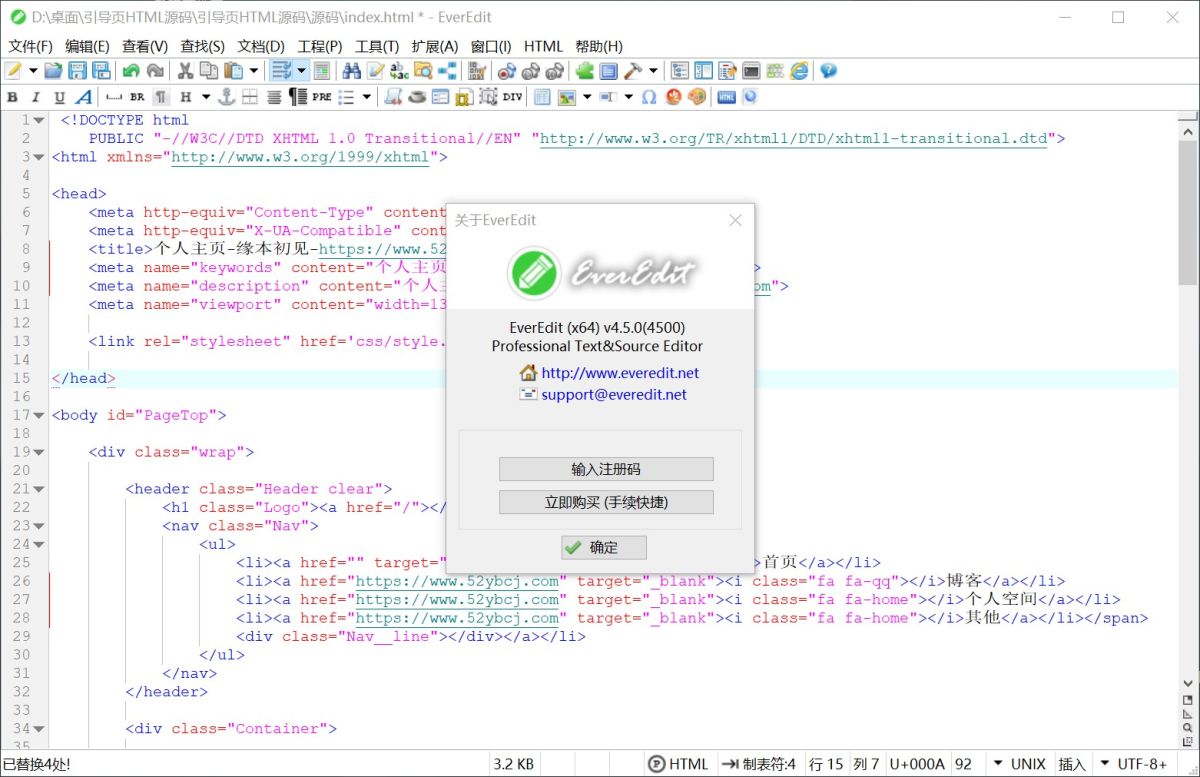Click the Copy icon in toolbar

point(209,71)
